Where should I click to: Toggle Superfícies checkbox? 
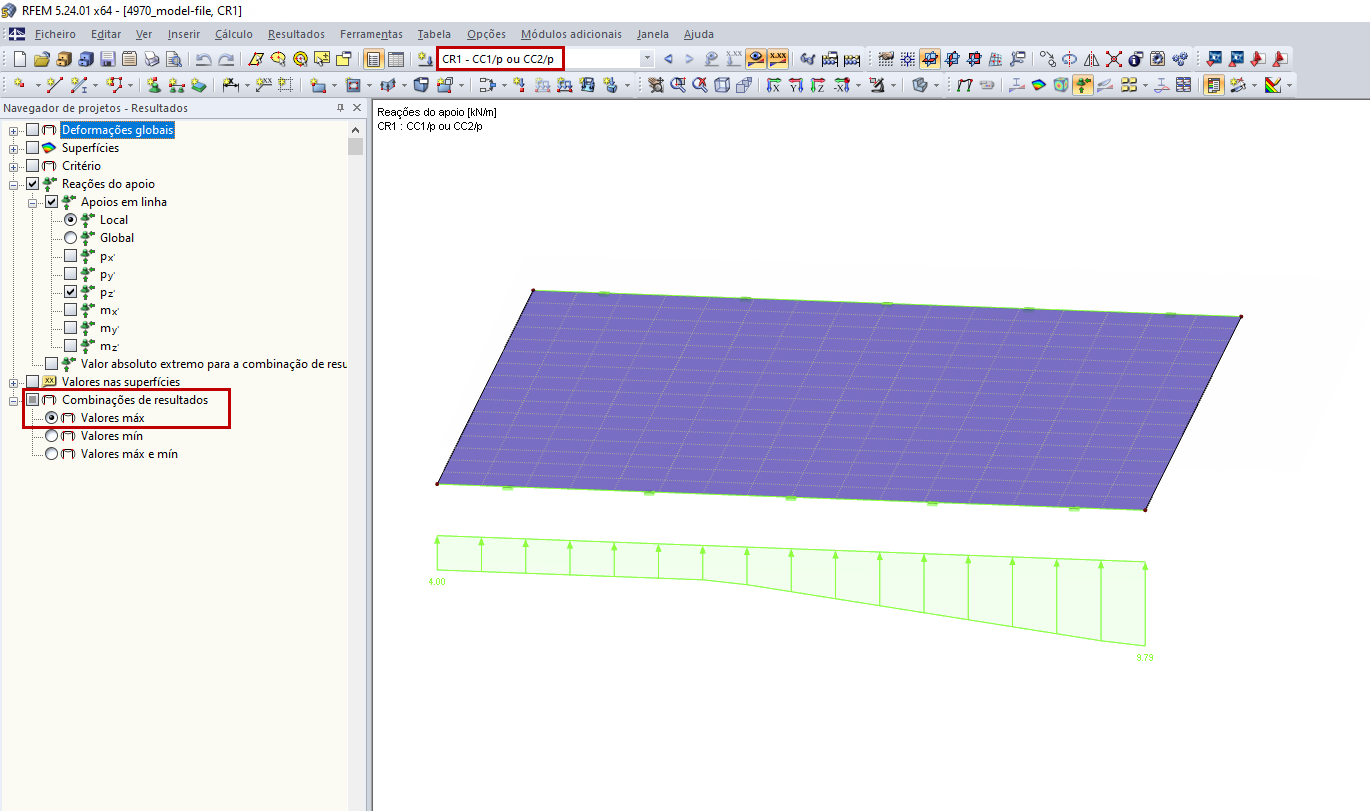tap(33, 148)
